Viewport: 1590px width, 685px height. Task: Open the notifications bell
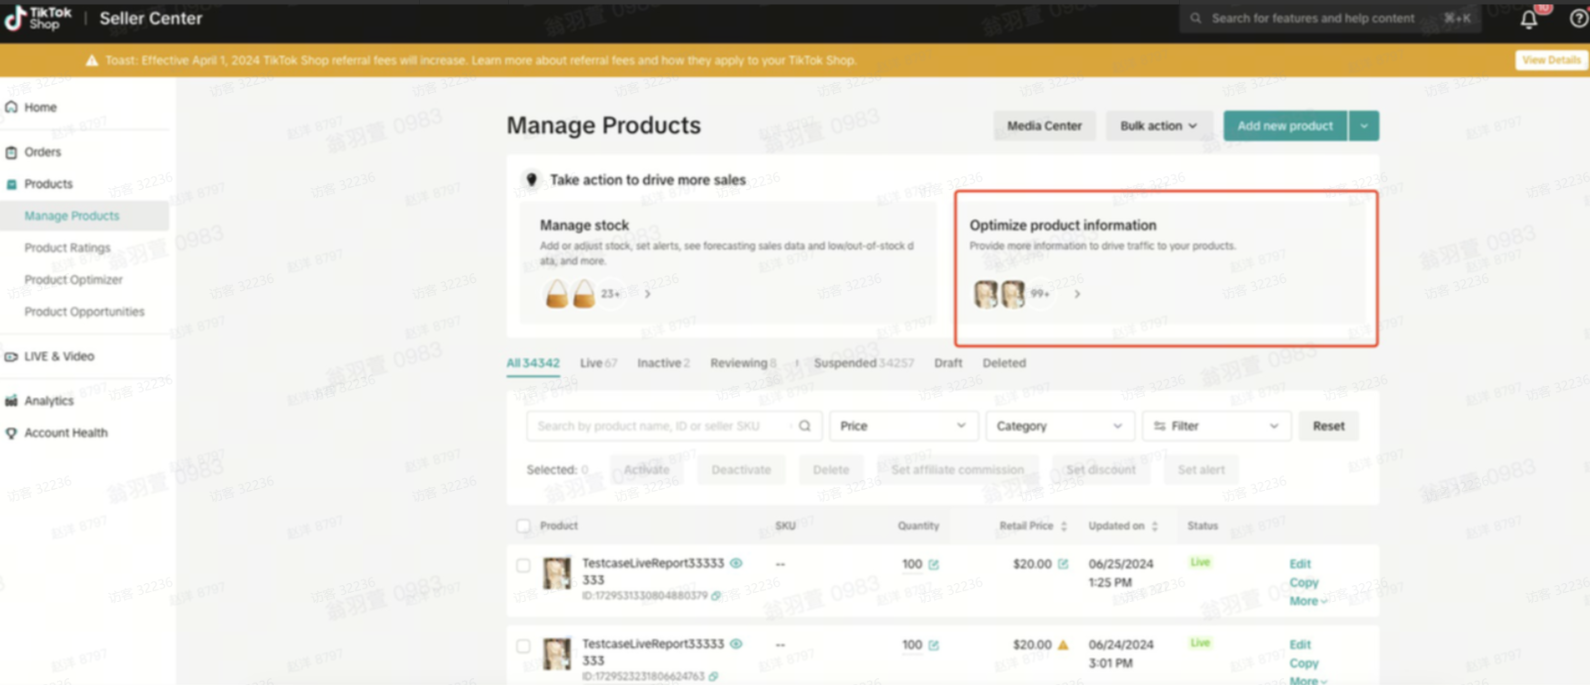pos(1529,19)
